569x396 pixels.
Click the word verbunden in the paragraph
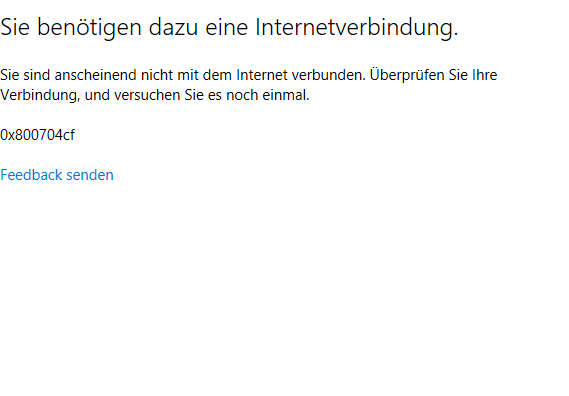click(x=328, y=75)
